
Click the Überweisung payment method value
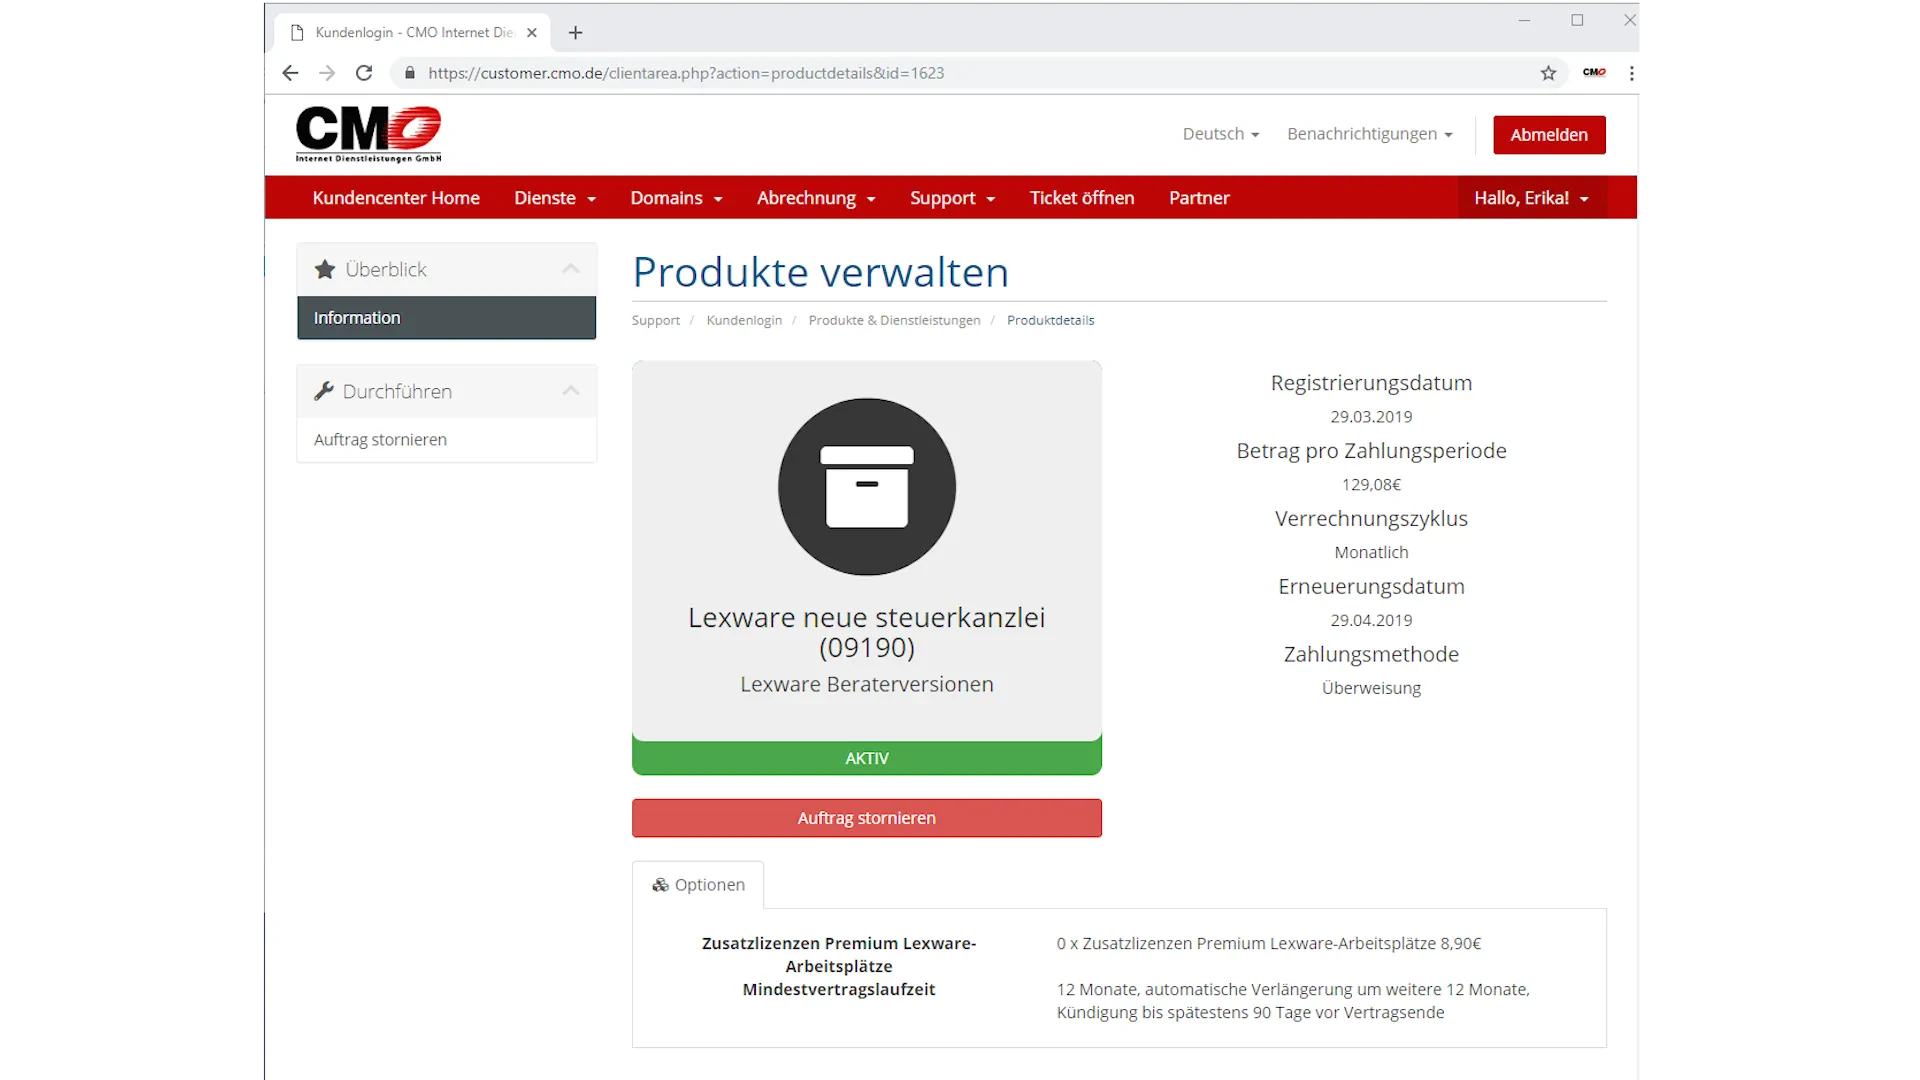pyautogui.click(x=1371, y=689)
